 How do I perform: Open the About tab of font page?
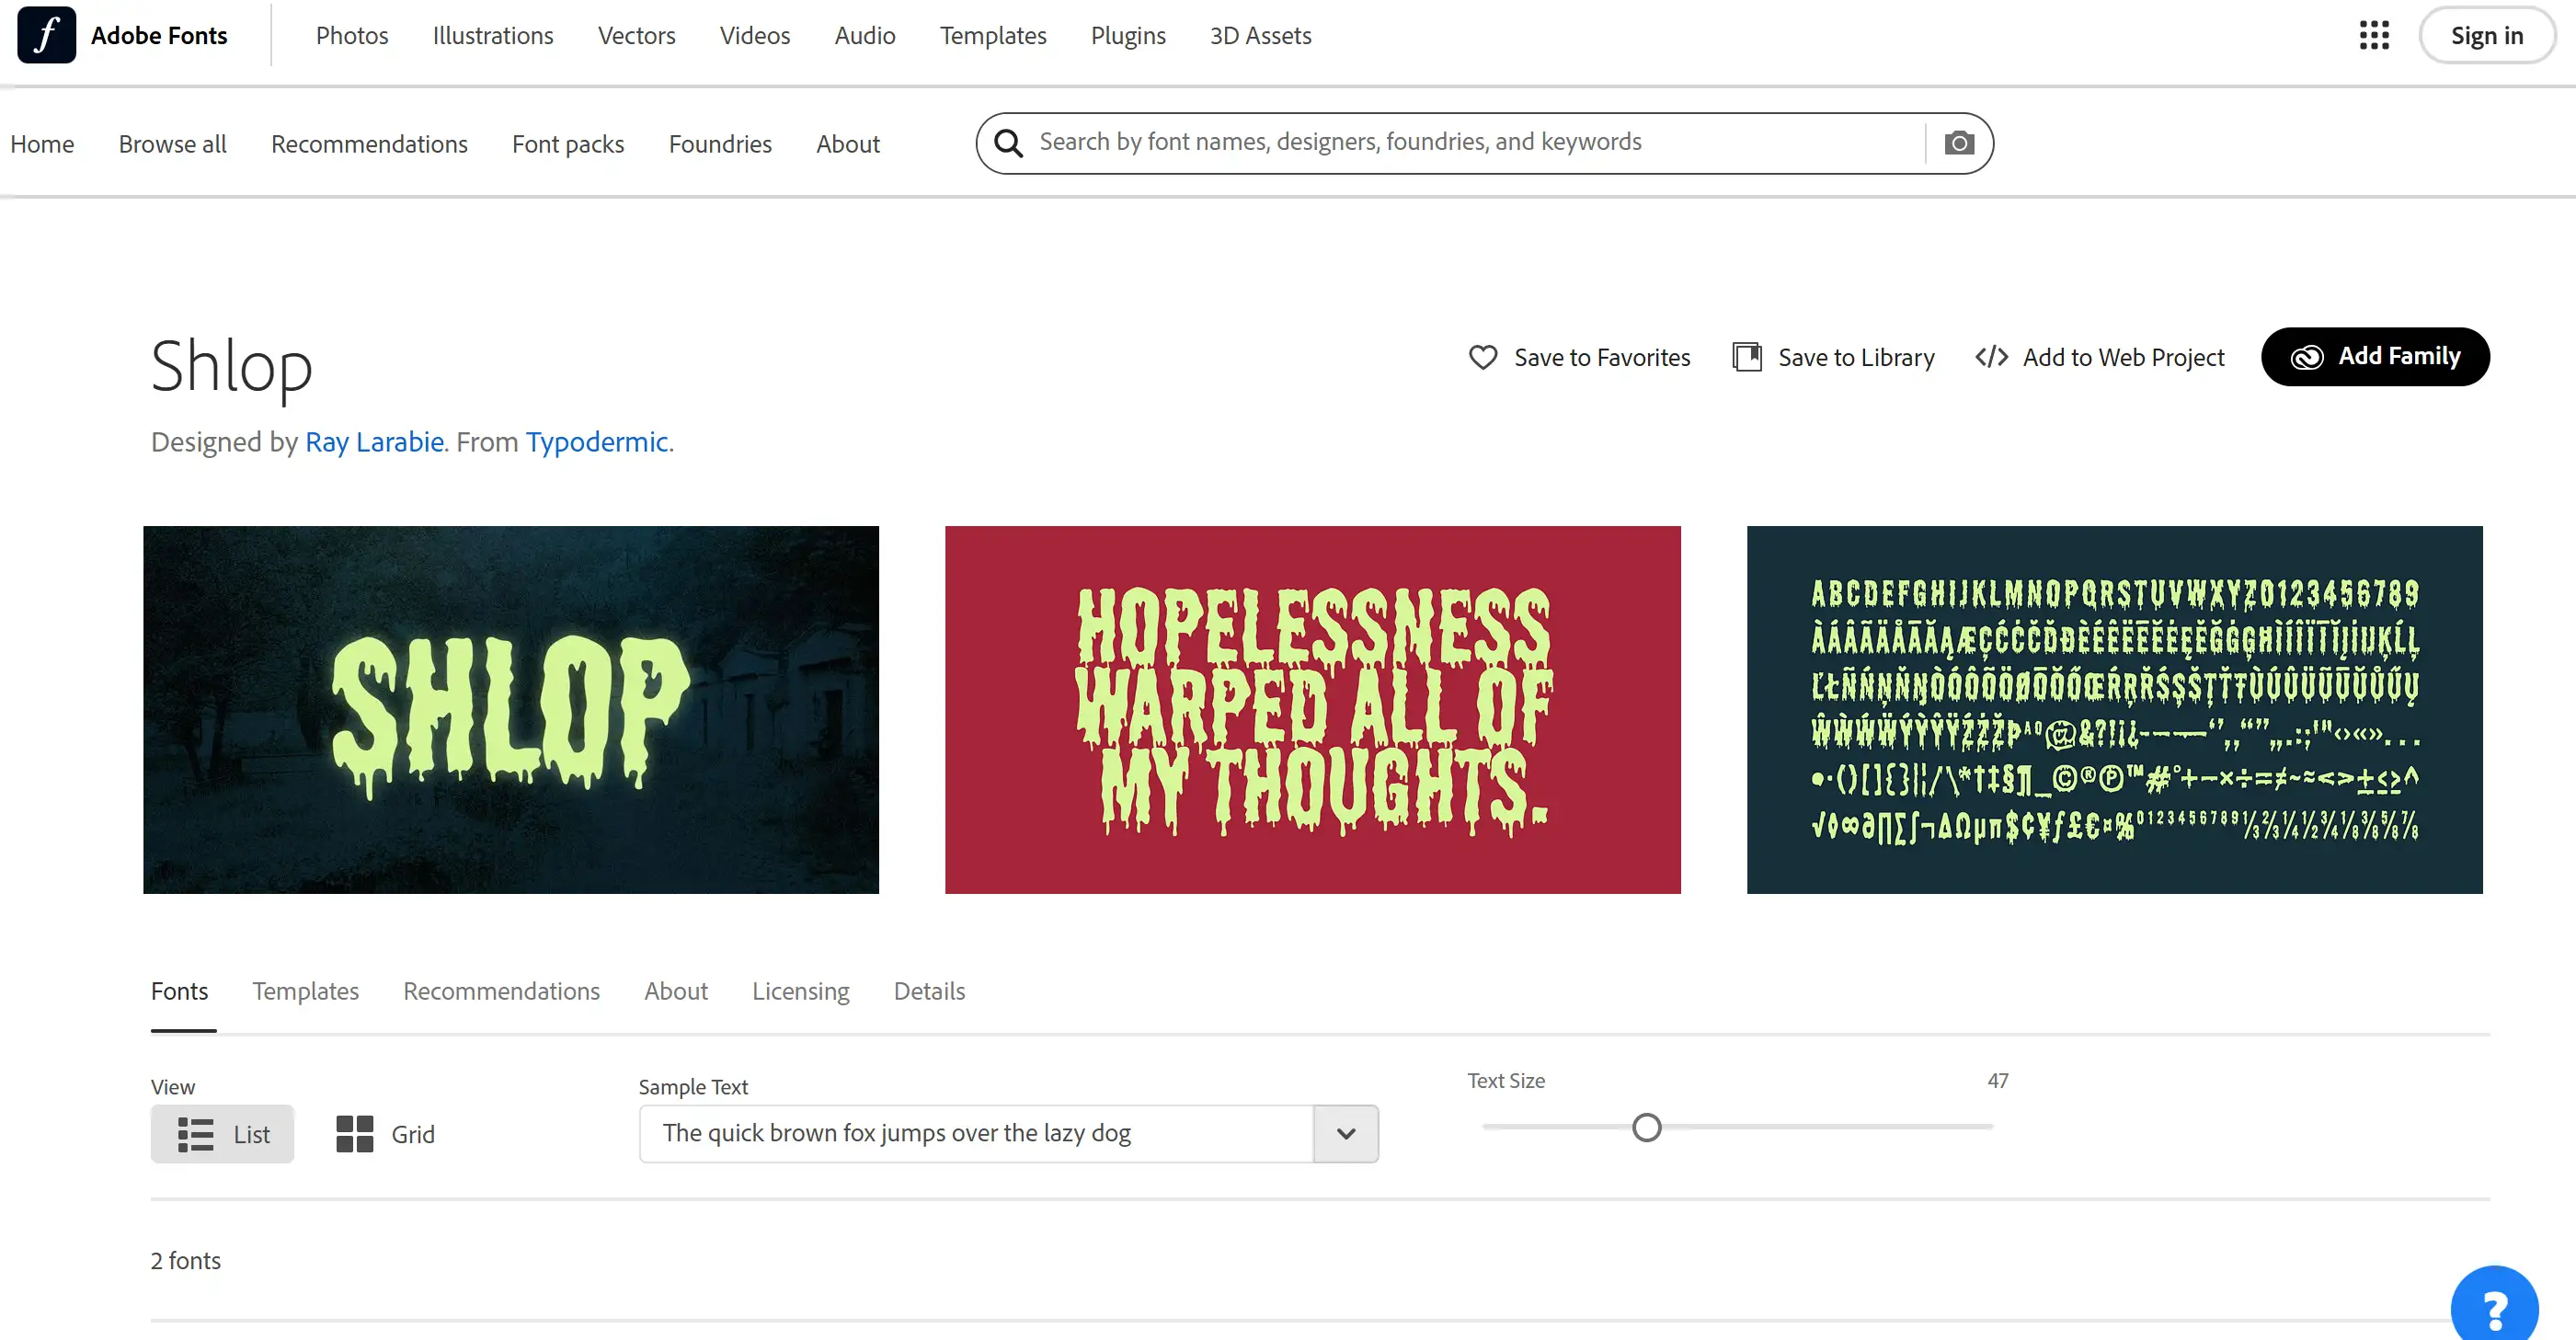676,991
